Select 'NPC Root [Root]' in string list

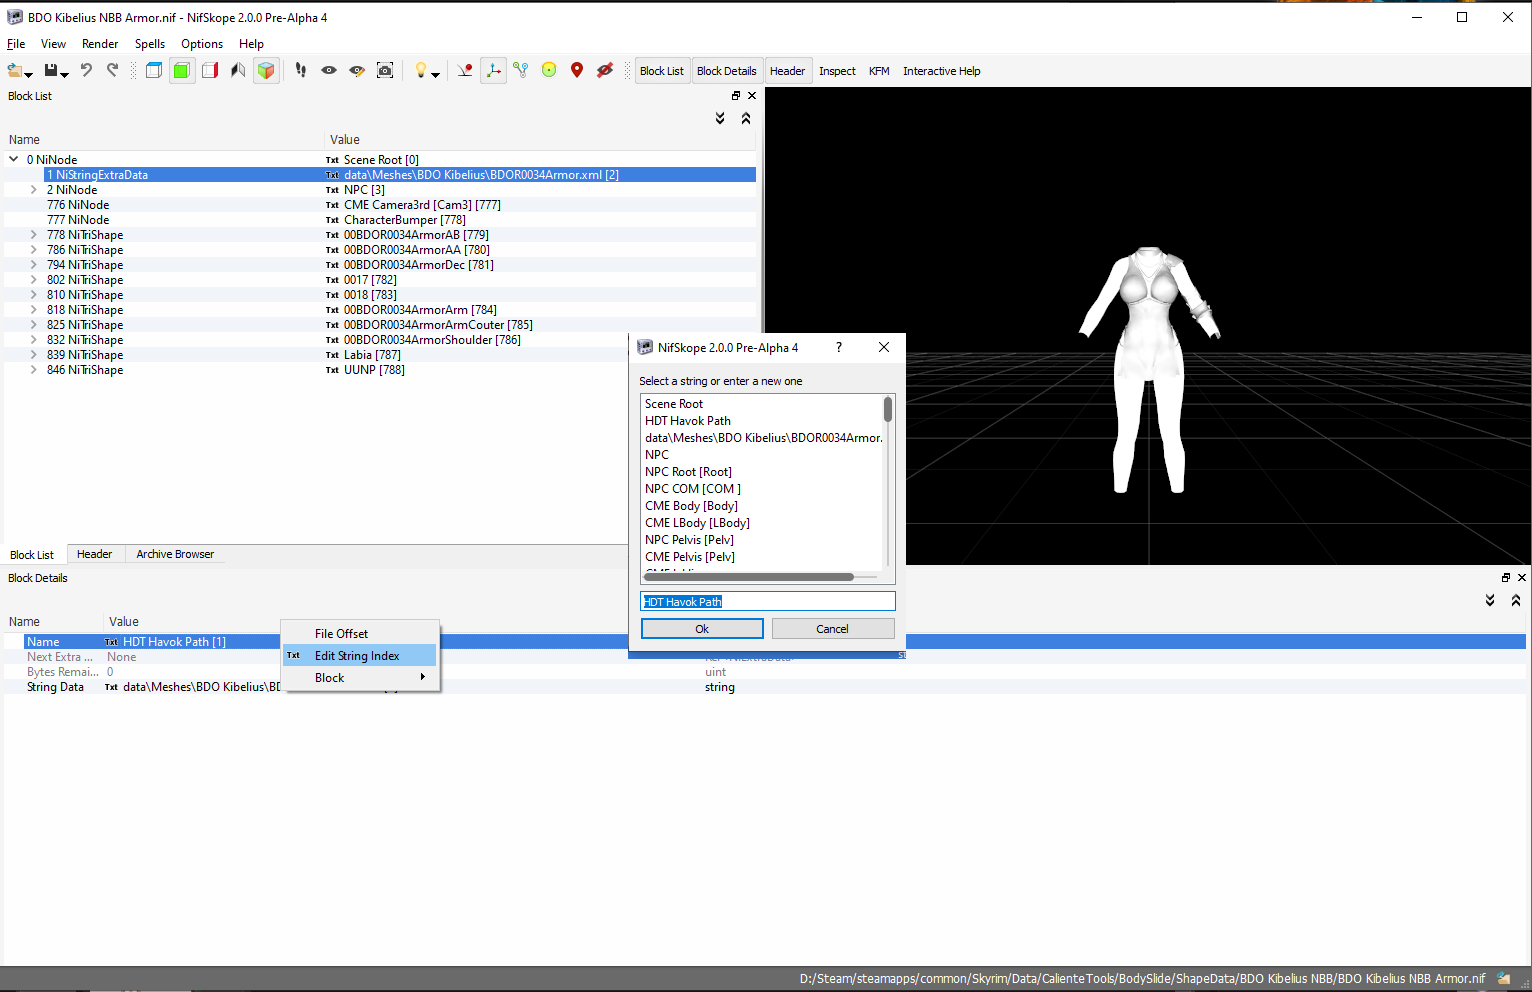(x=688, y=472)
